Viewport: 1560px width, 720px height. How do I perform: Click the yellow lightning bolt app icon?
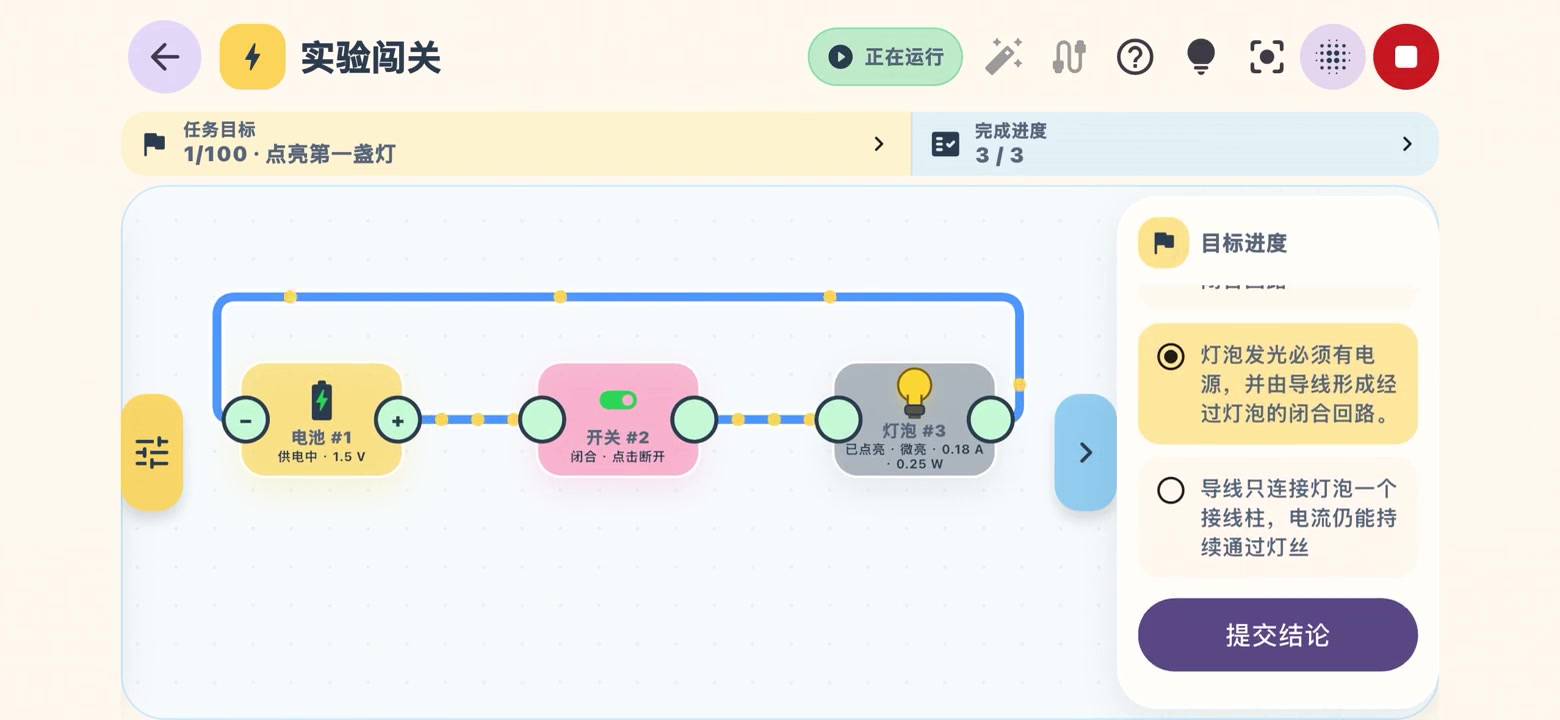(x=253, y=57)
